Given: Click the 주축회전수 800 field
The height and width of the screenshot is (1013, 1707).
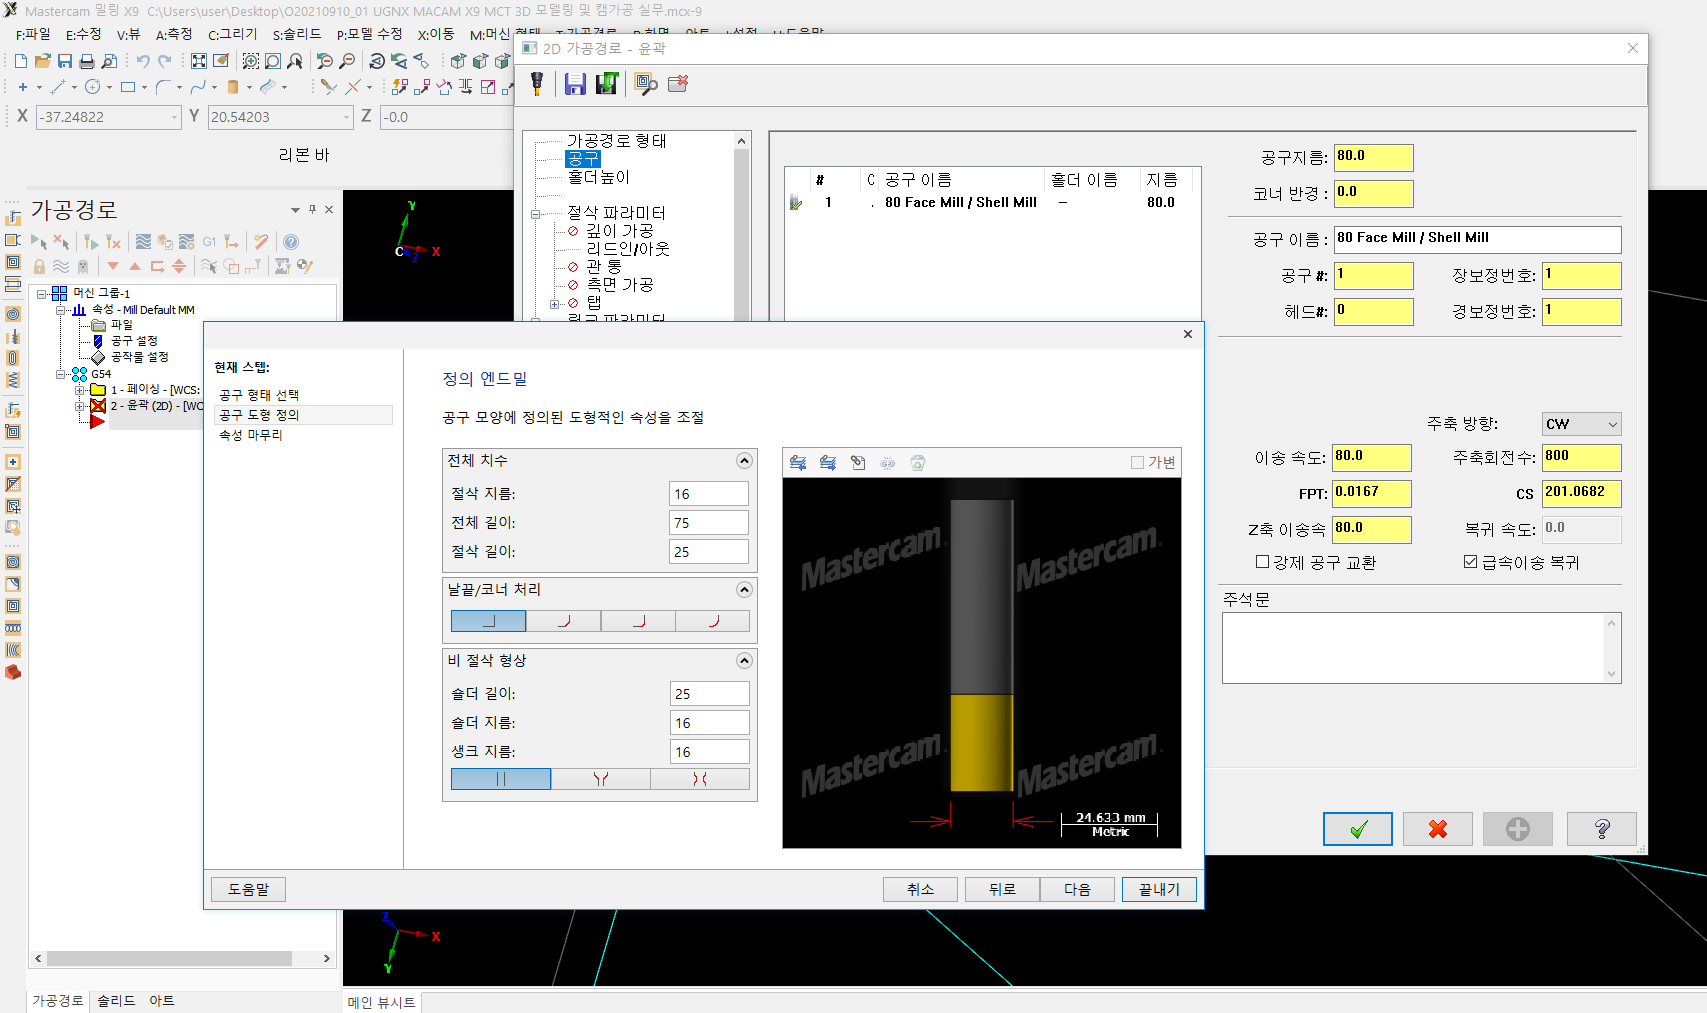Looking at the screenshot, I should coord(1581,458).
